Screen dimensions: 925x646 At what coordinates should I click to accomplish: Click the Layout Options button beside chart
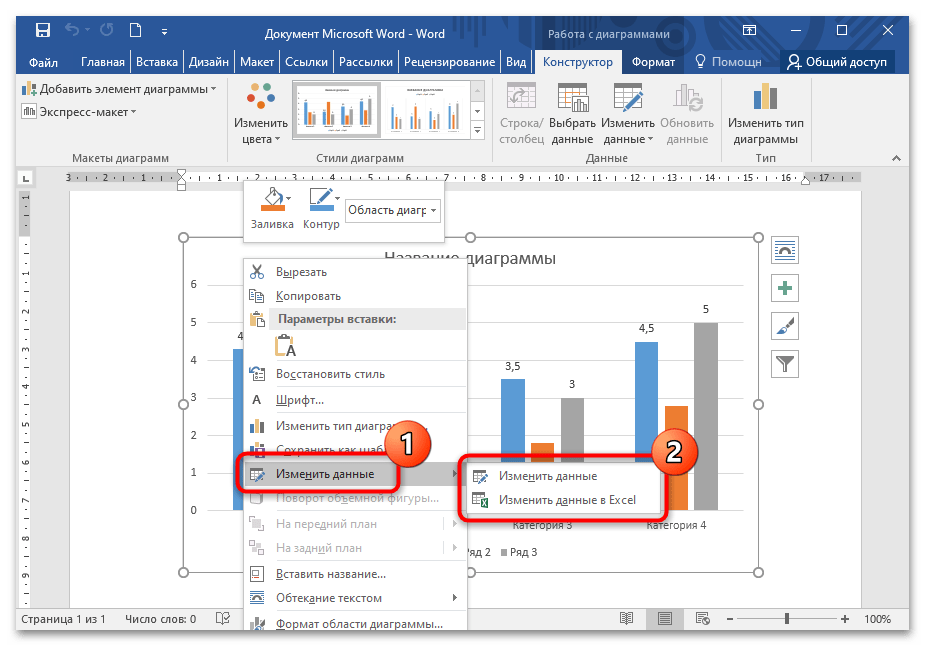click(785, 250)
